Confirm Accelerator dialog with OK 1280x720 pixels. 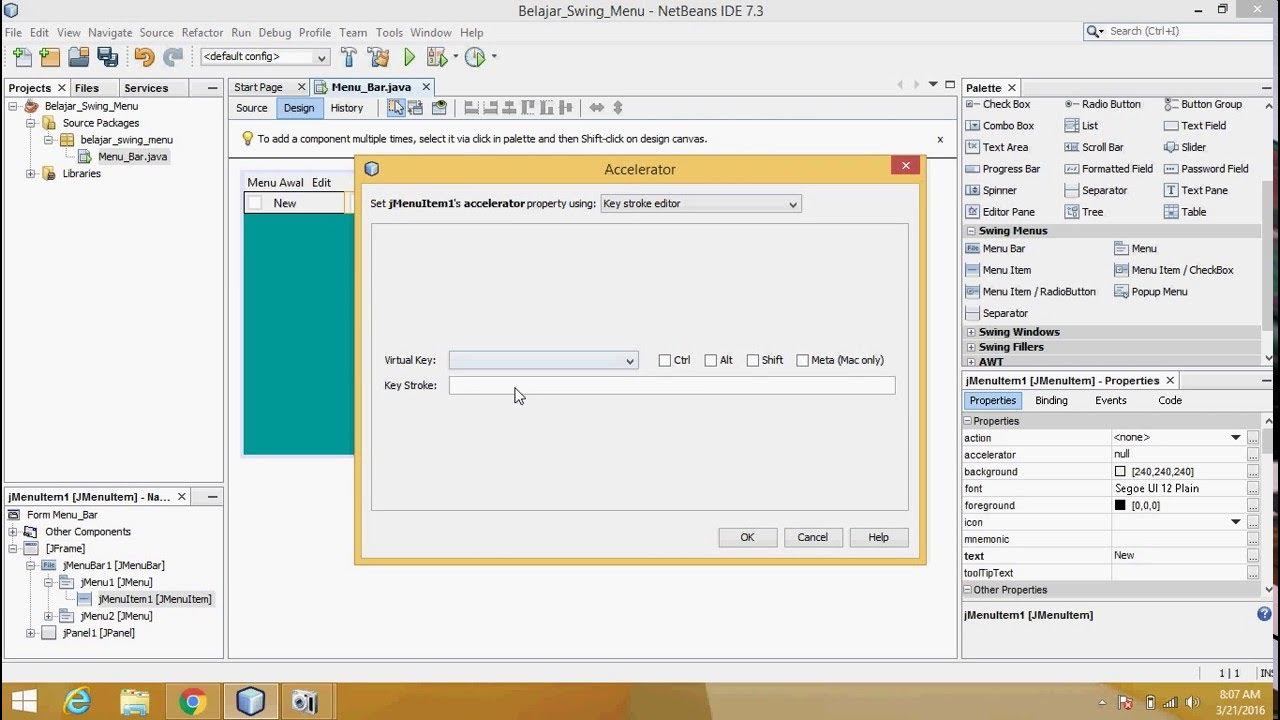pyautogui.click(x=747, y=537)
